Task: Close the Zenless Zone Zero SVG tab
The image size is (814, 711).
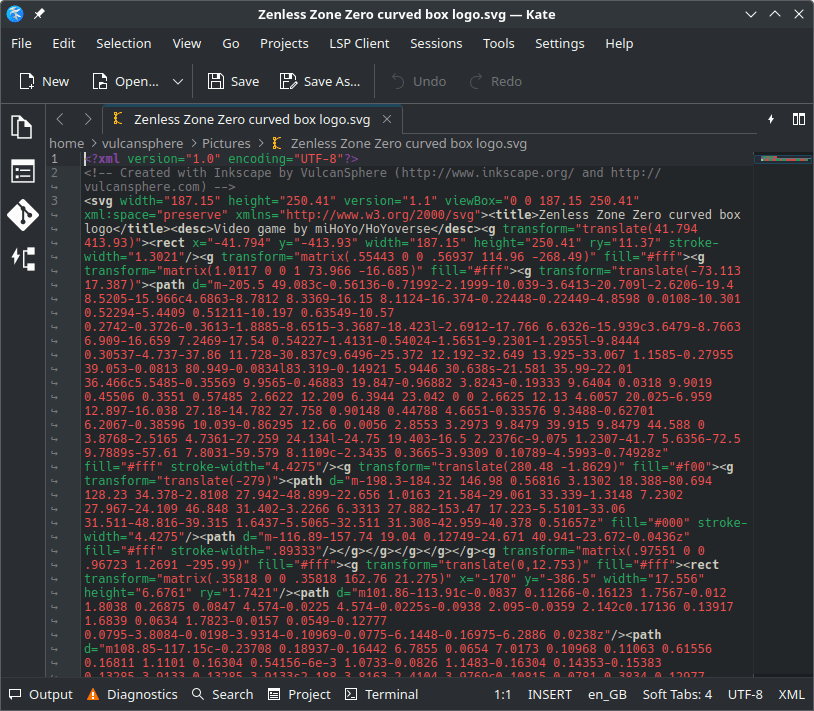Action: pos(386,119)
